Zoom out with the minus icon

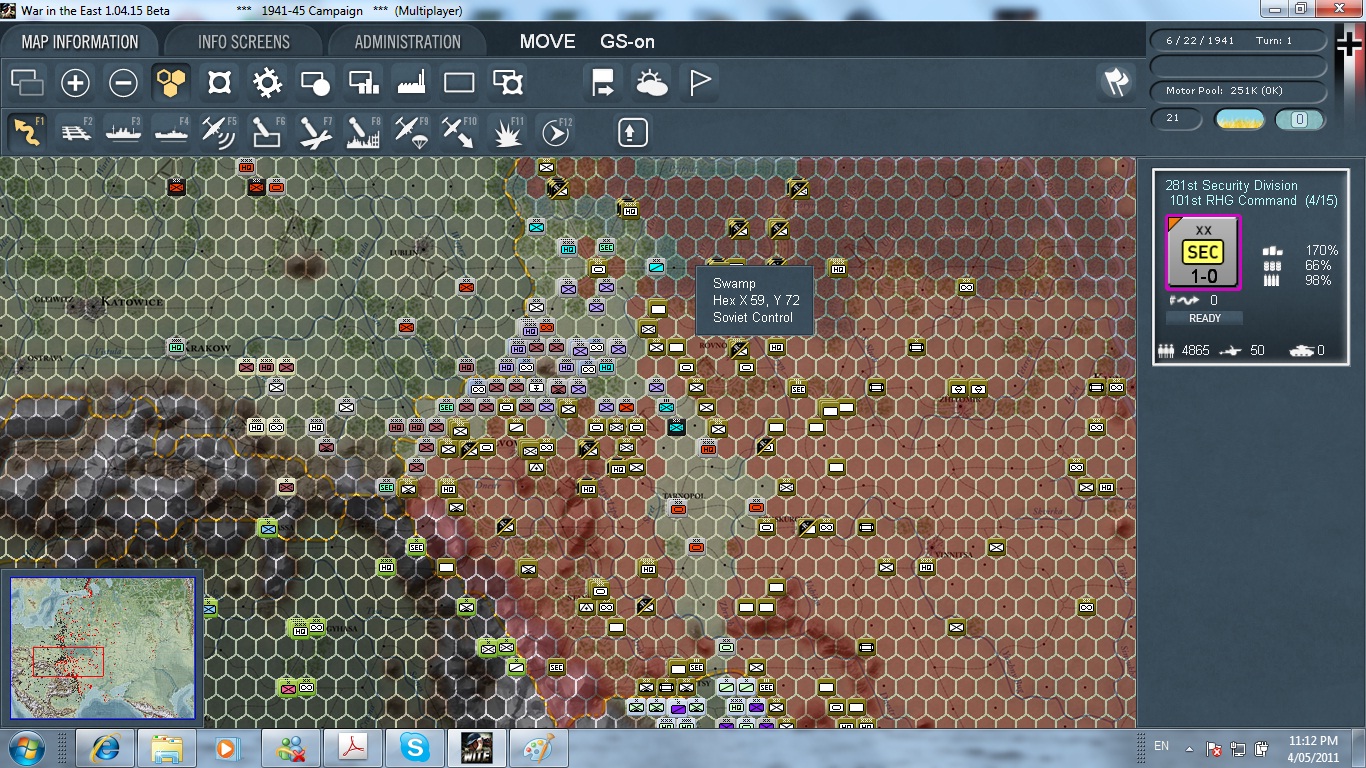(x=124, y=83)
